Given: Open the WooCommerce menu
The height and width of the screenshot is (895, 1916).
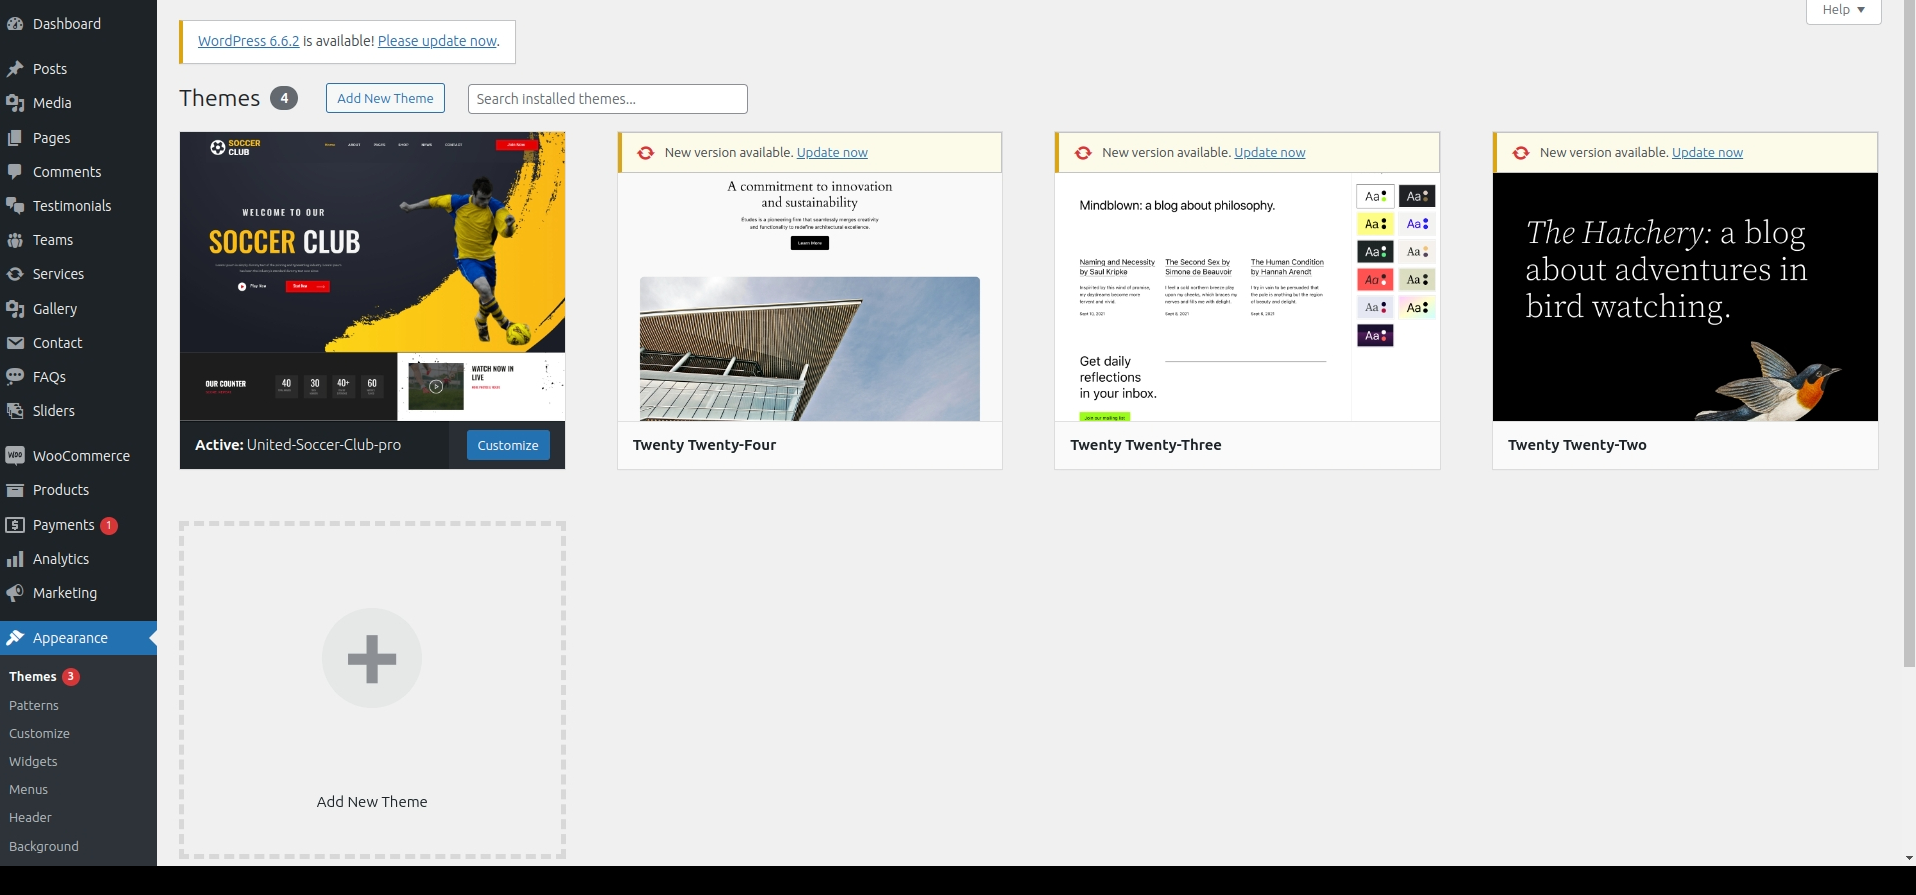Looking at the screenshot, I should [78, 456].
